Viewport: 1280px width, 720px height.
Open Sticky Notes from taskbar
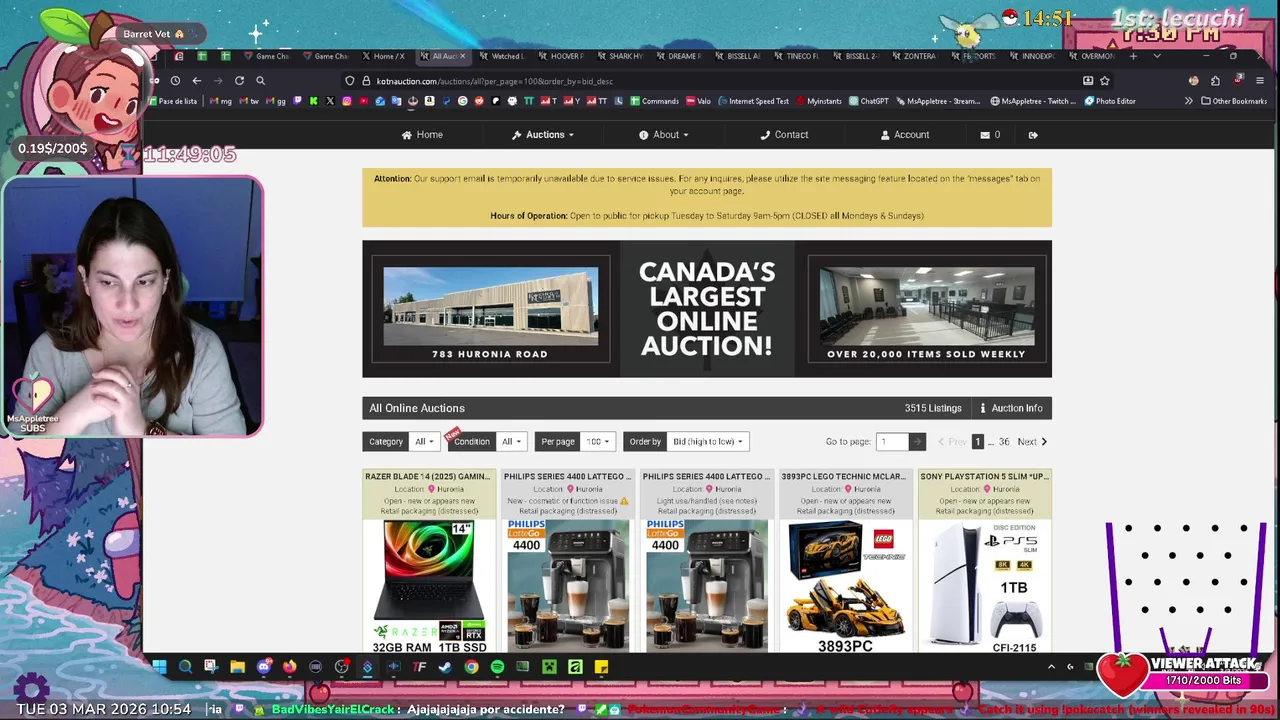click(601, 667)
